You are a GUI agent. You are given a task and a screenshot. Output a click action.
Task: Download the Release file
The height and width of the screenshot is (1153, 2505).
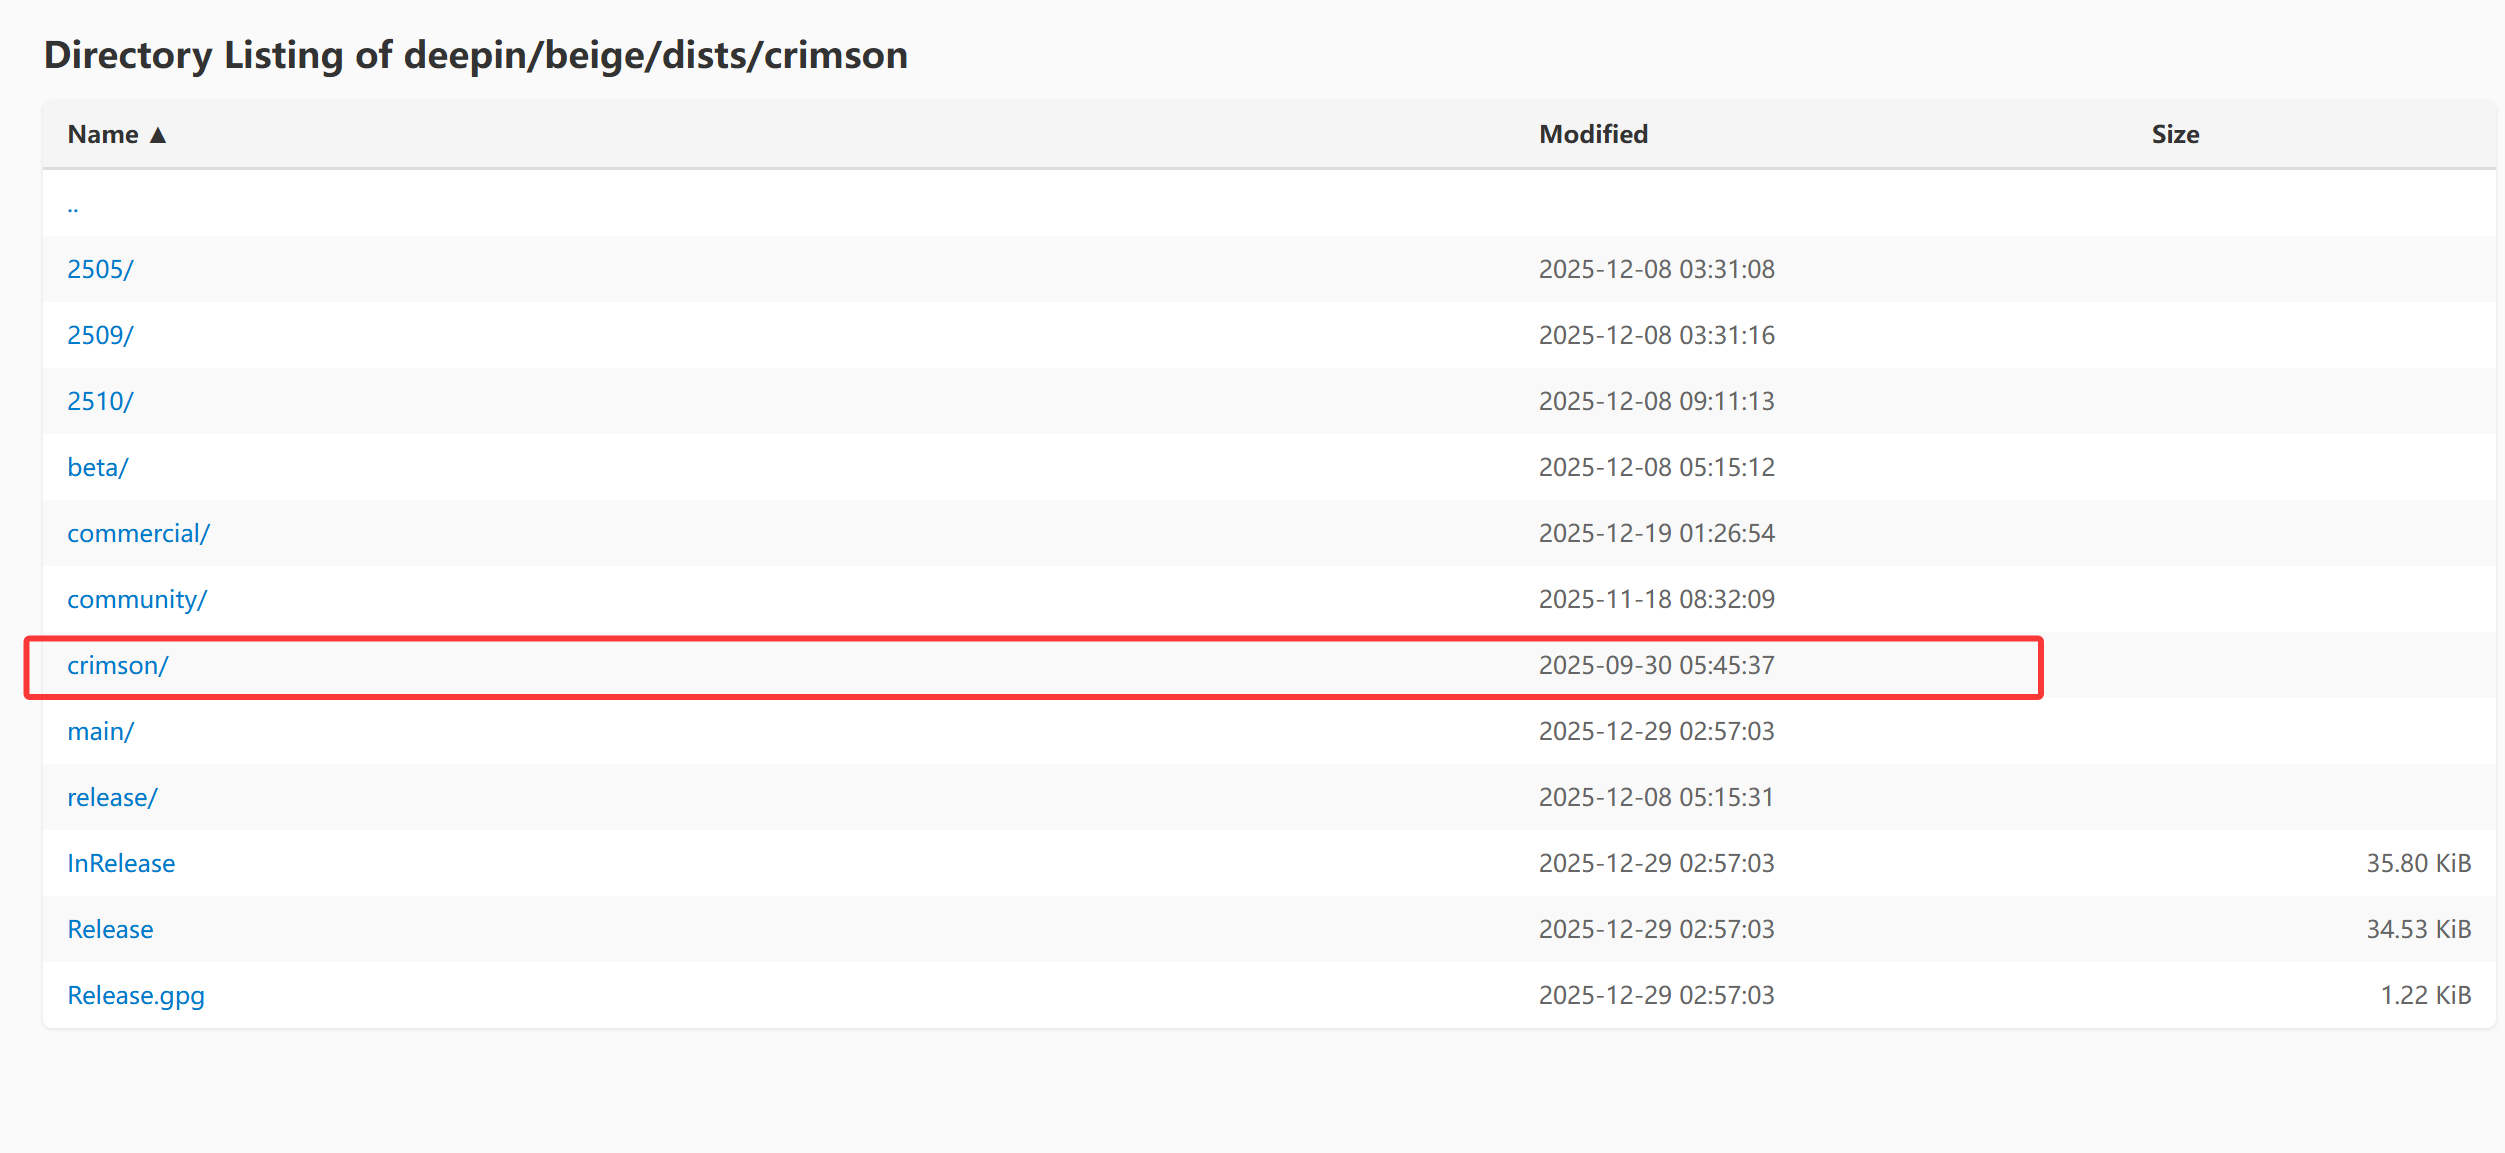pos(110,929)
